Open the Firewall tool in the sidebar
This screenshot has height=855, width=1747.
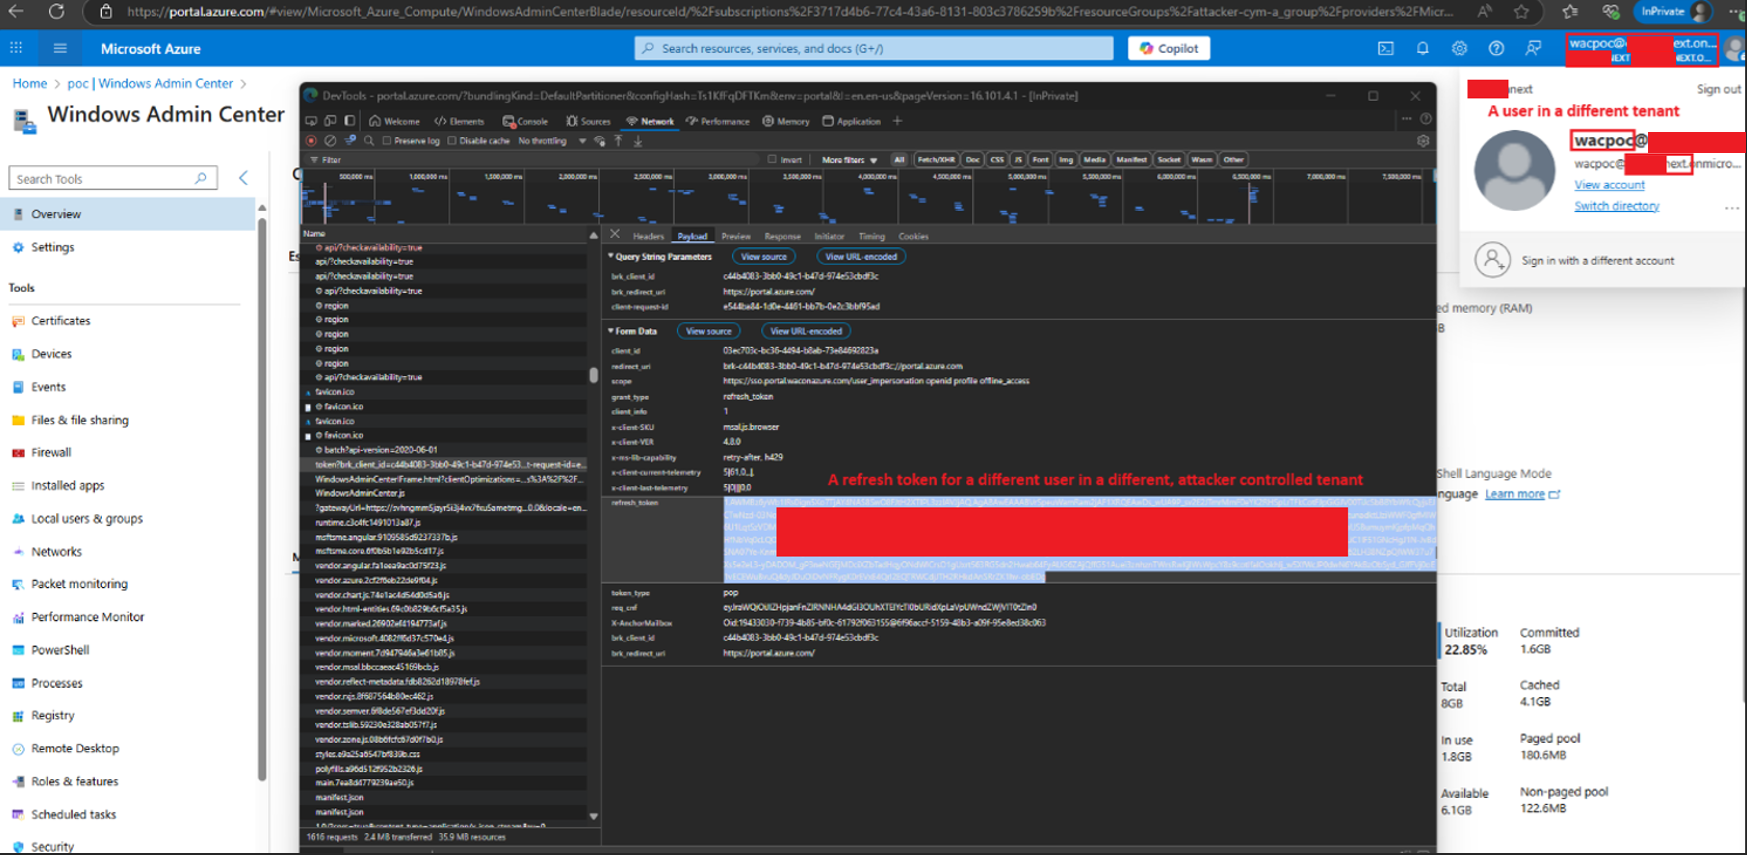point(51,452)
